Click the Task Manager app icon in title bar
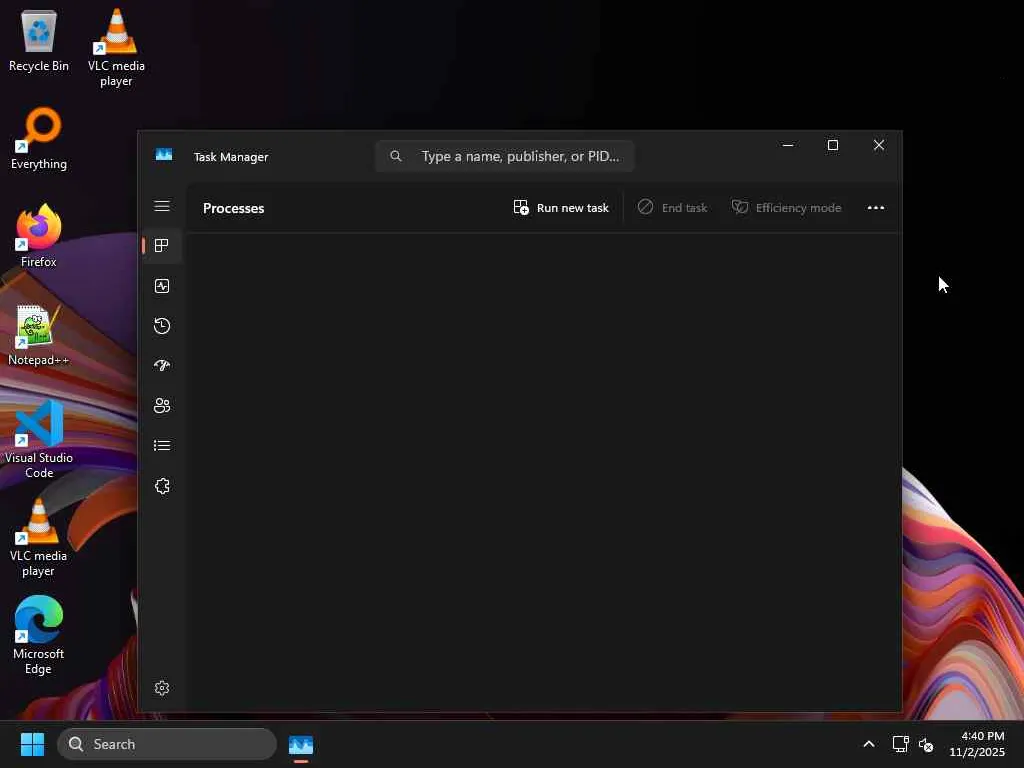1024x768 pixels. pos(164,155)
